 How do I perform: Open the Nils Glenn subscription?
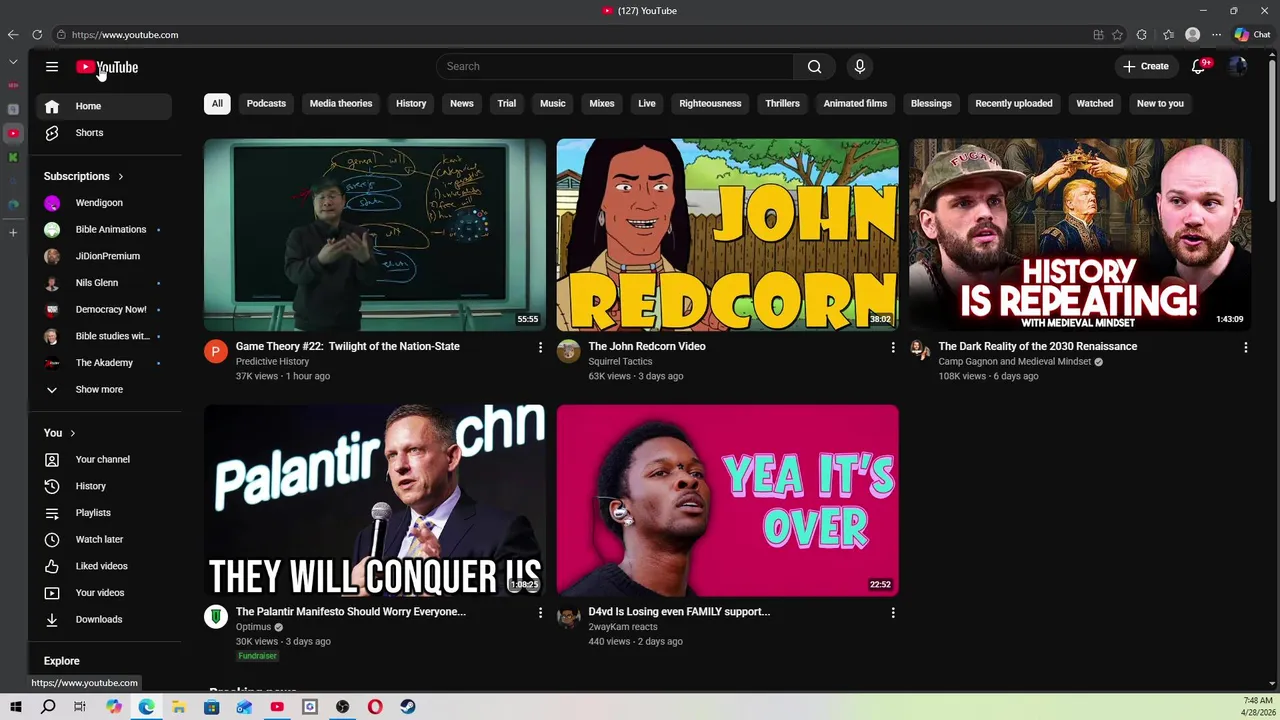click(104, 283)
